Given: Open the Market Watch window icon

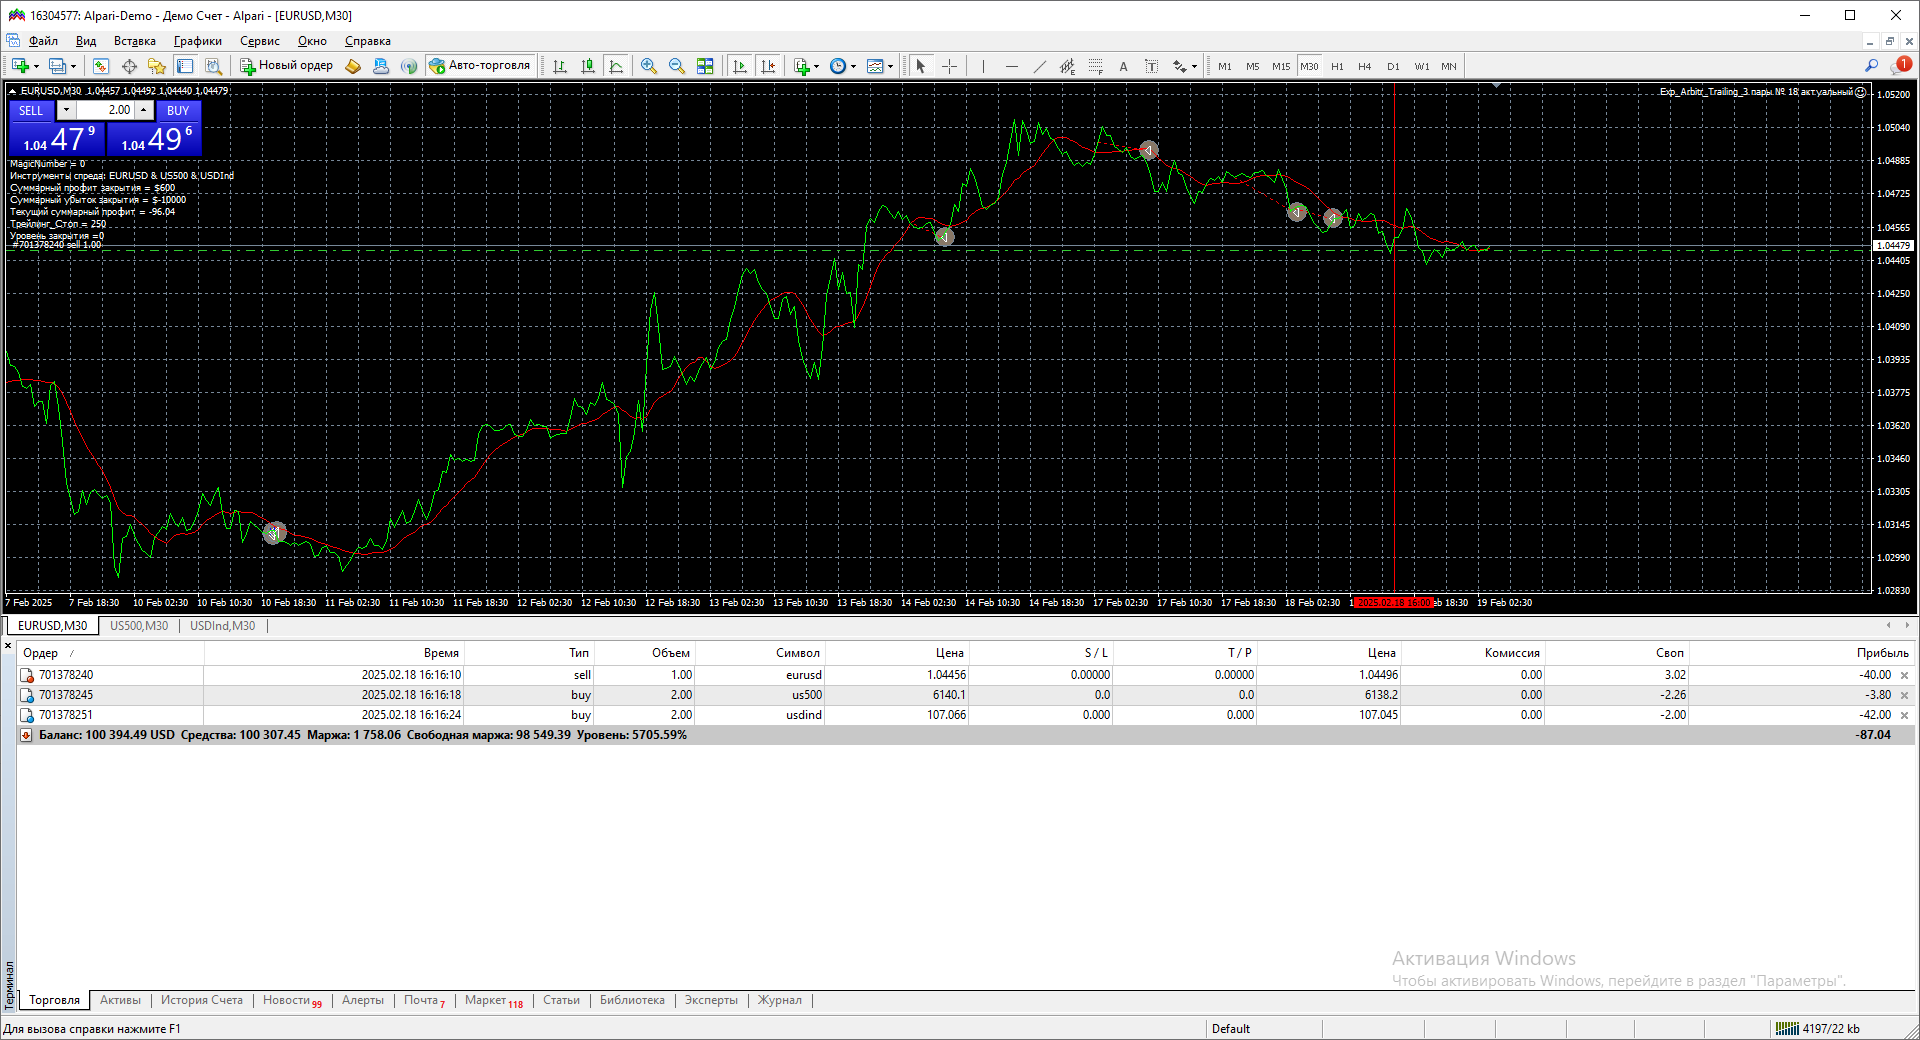Looking at the screenshot, I should (x=101, y=66).
